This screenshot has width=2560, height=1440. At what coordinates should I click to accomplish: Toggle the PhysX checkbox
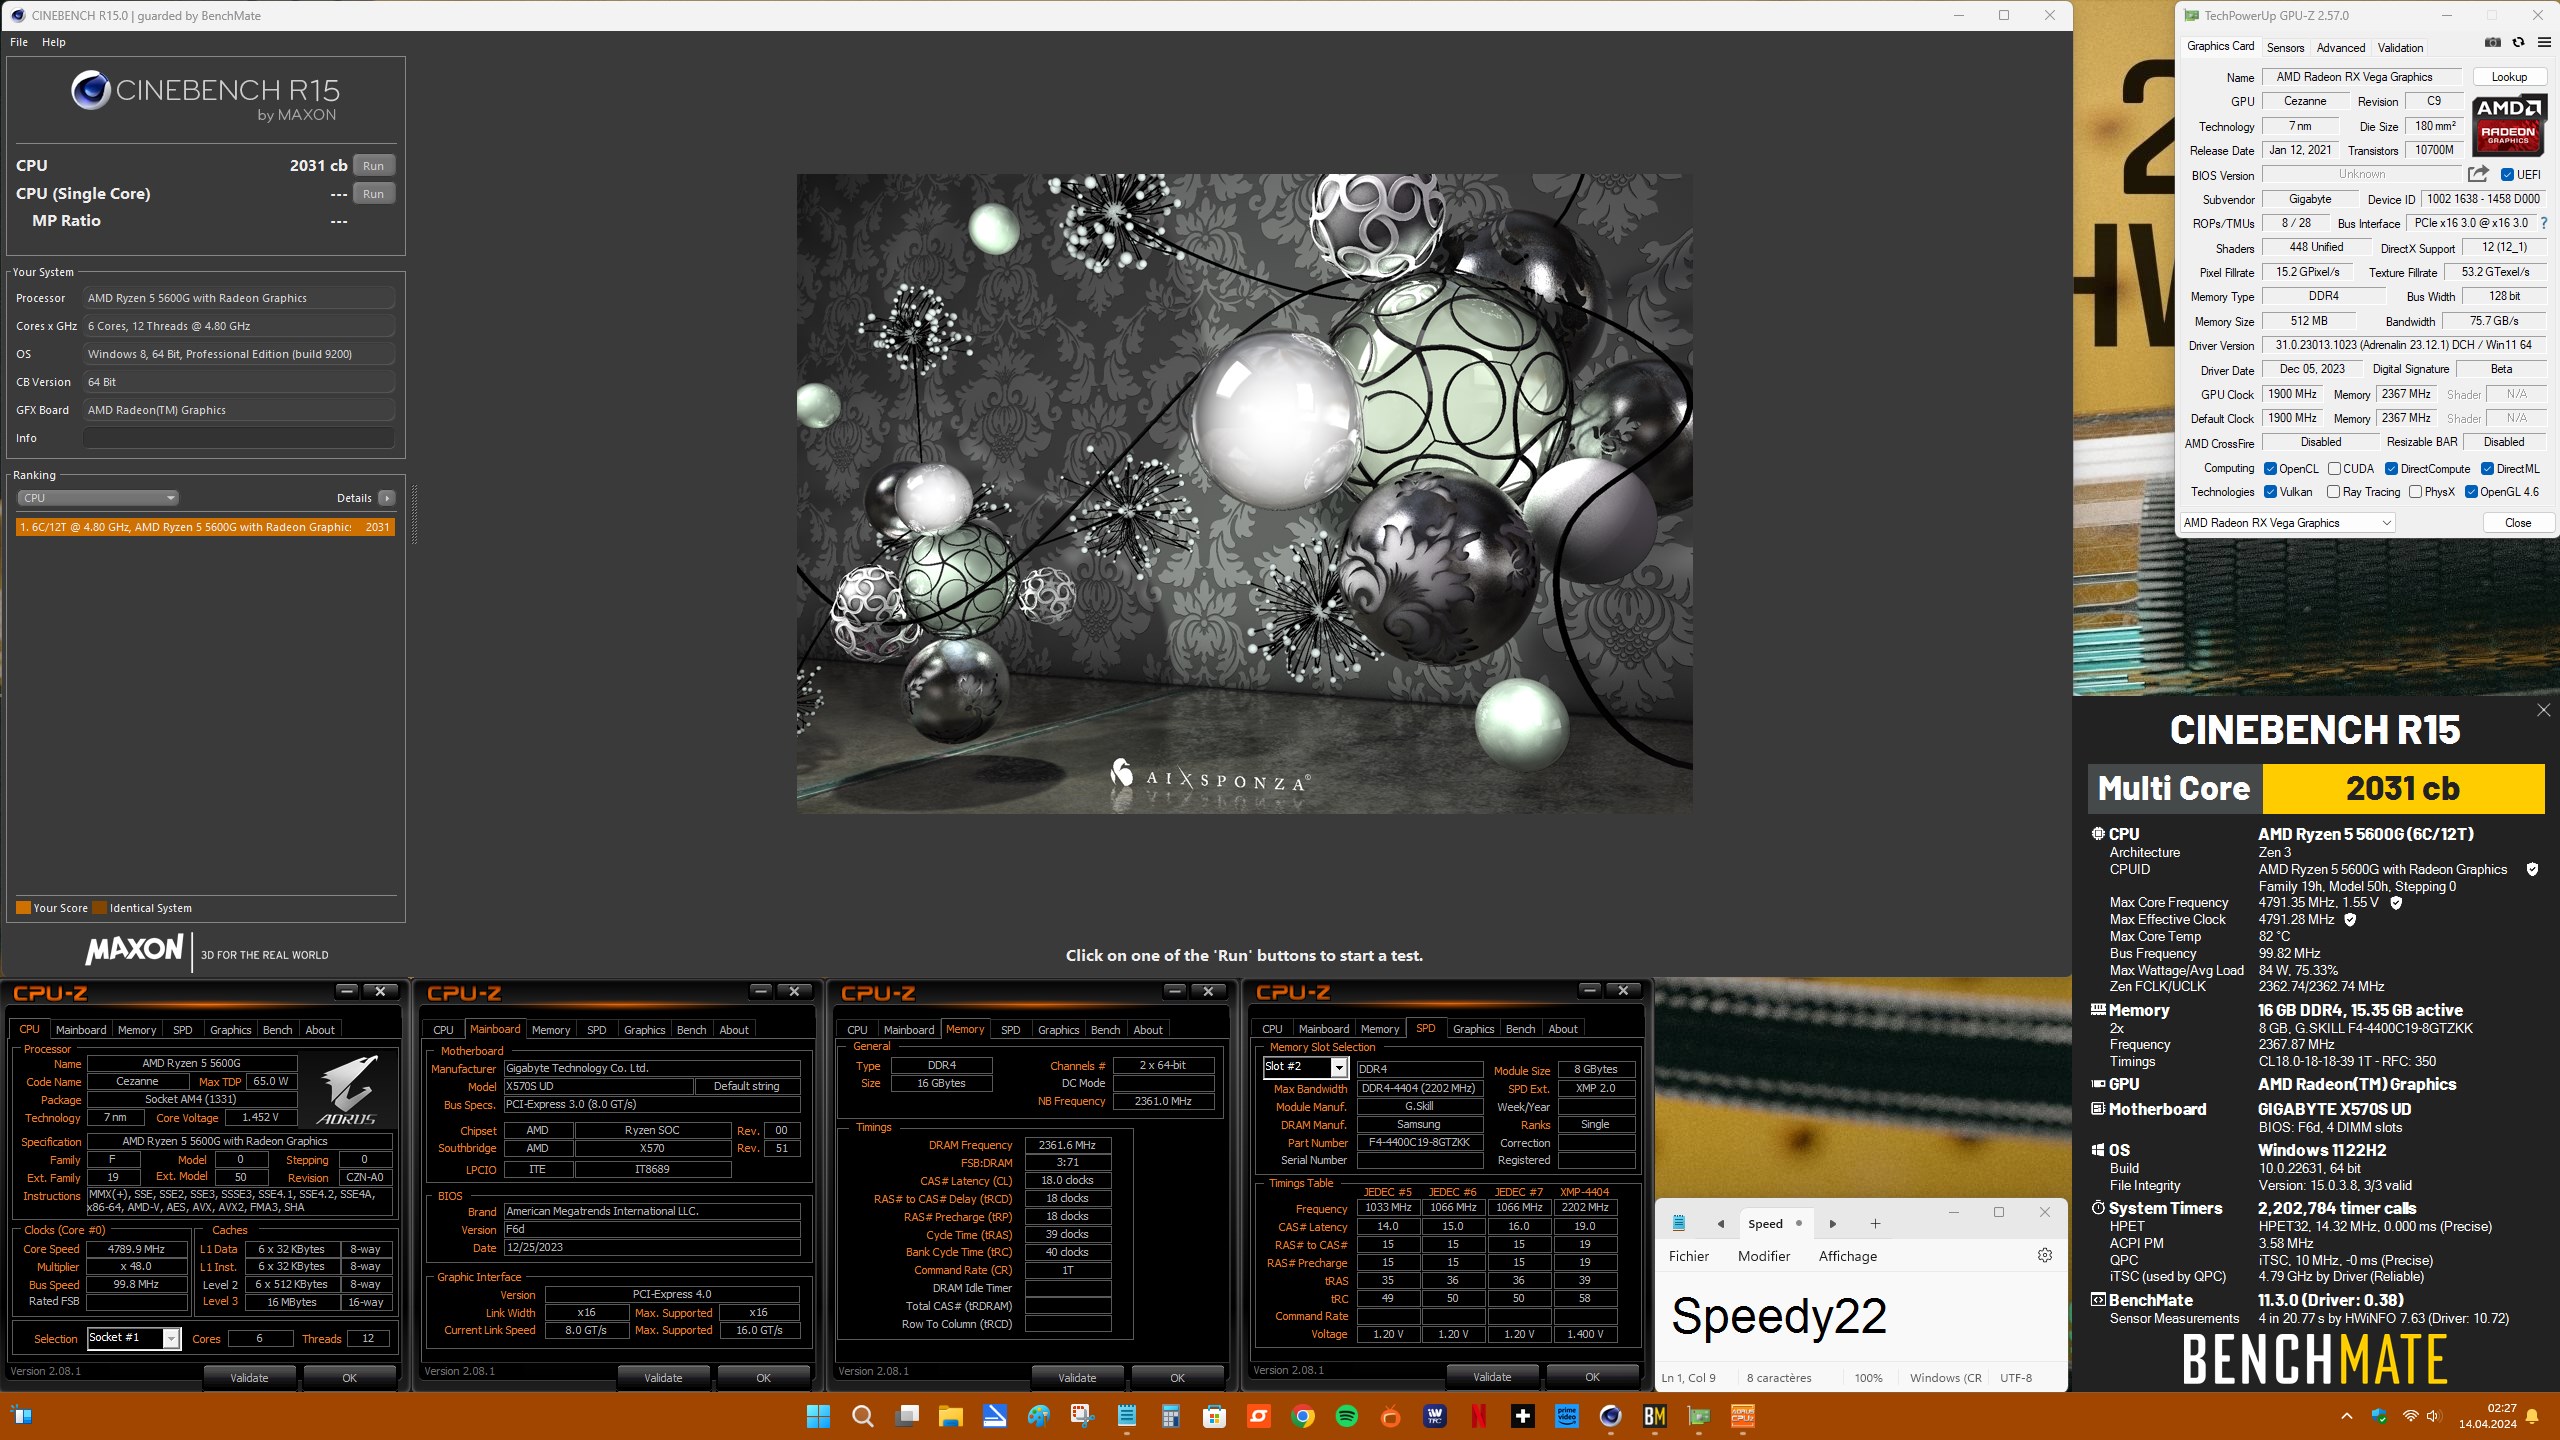2415,492
